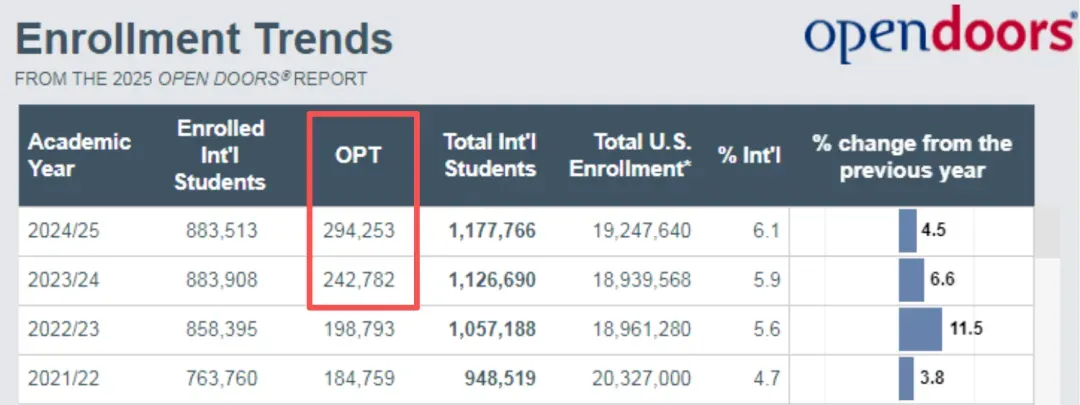
Task: Select the Enrolled Int'l Students header
Action: click(x=220, y=155)
